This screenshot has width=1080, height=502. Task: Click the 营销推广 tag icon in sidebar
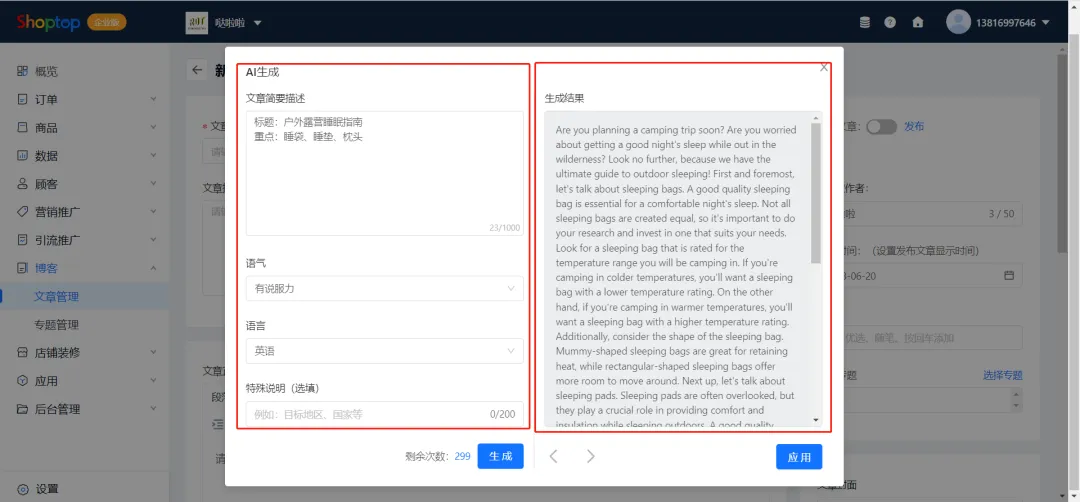click(x=23, y=211)
